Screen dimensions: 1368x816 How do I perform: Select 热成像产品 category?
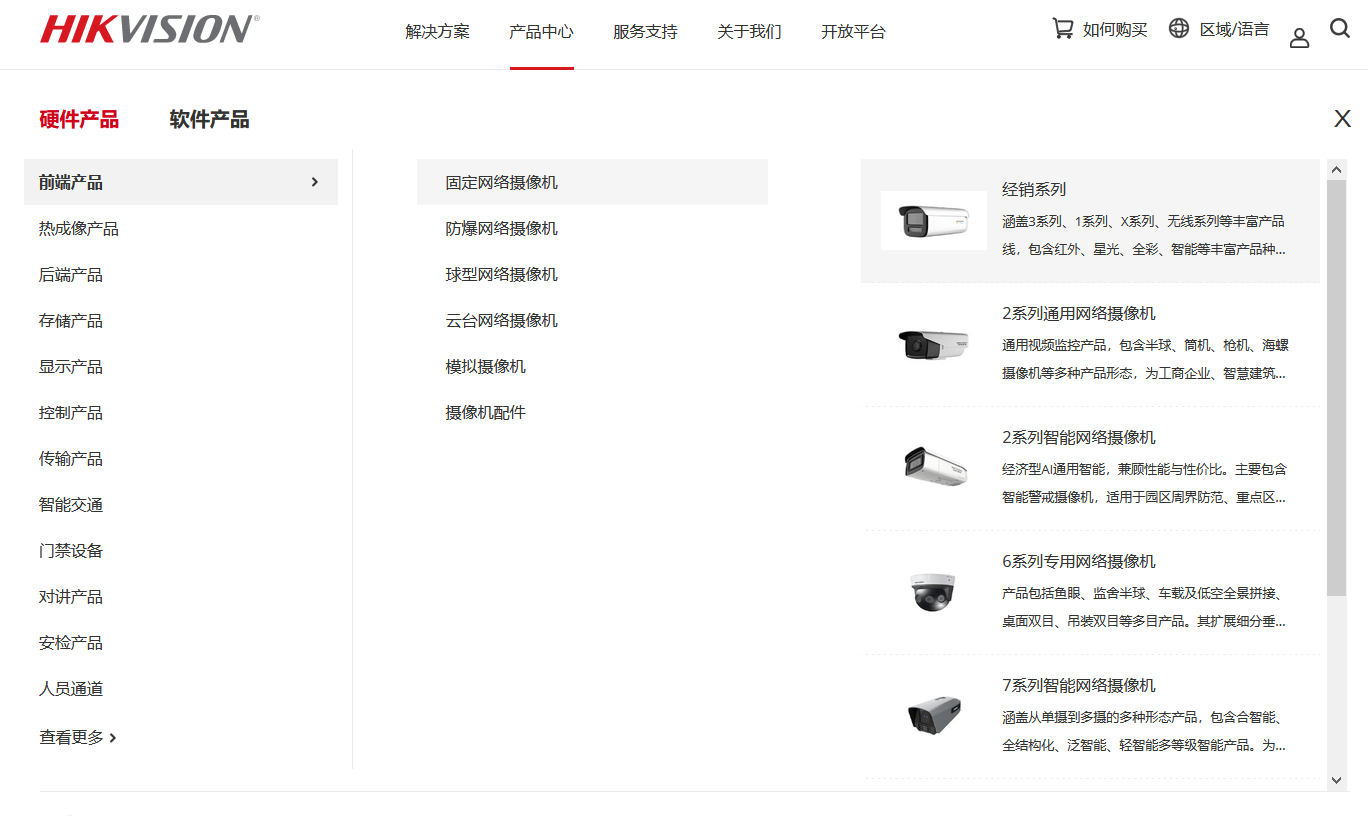click(x=79, y=229)
